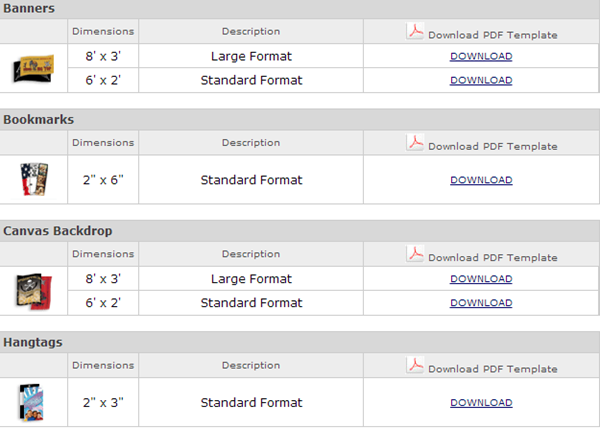The image size is (600, 429).
Task: Click the Hangtags Standard Format description
Action: tap(251, 403)
